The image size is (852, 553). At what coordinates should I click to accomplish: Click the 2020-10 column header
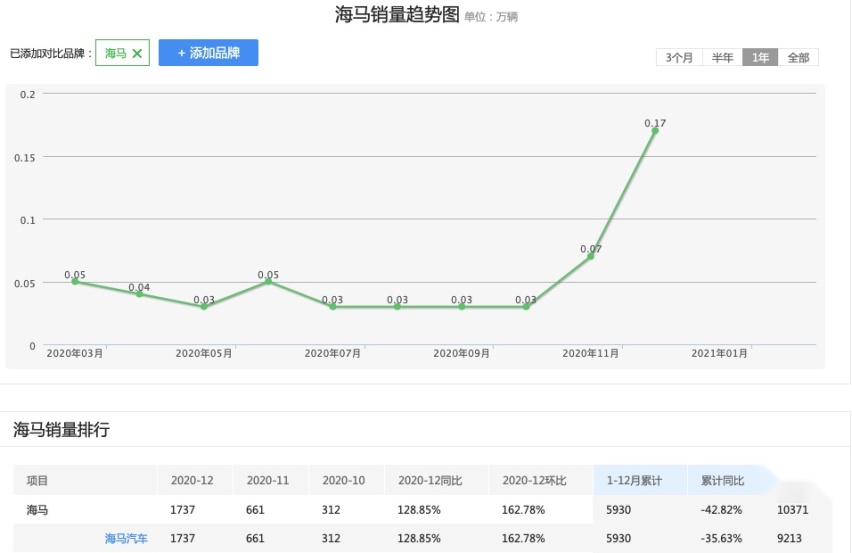point(346,480)
